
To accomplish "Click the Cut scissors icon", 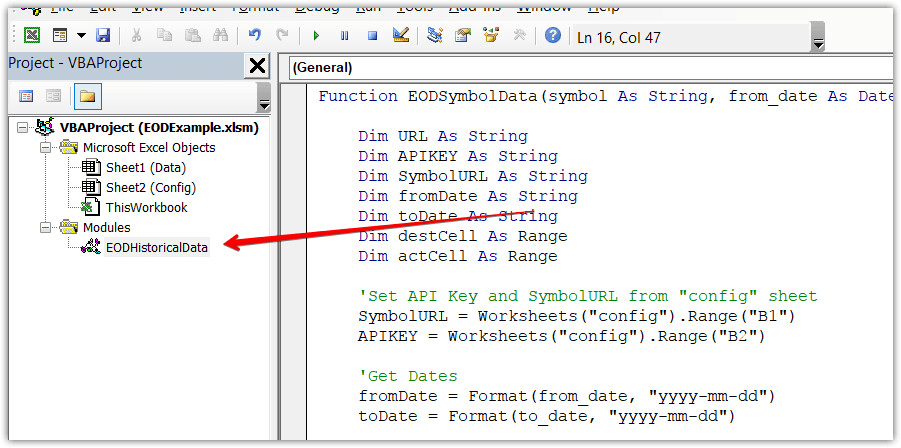I will point(136,36).
